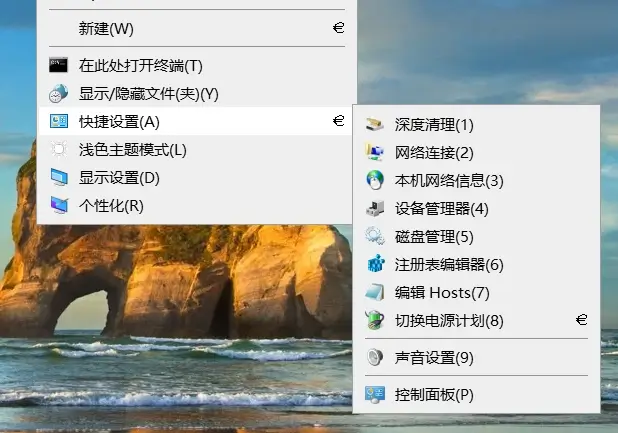Click the gears icon beside 磁盘管理(5)
618x433 pixels.
pyautogui.click(x=374, y=236)
